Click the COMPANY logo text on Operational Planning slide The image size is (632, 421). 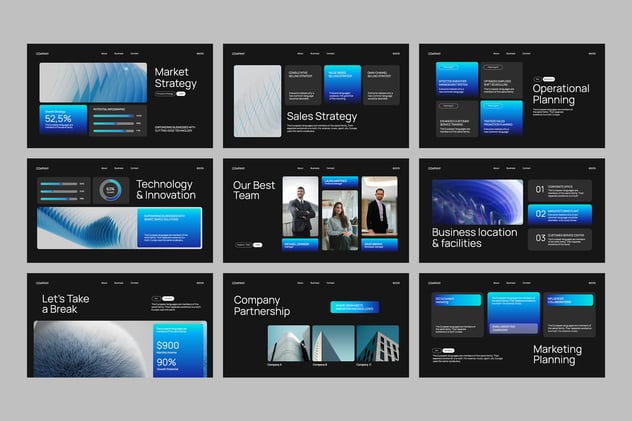pyautogui.click(x=434, y=54)
